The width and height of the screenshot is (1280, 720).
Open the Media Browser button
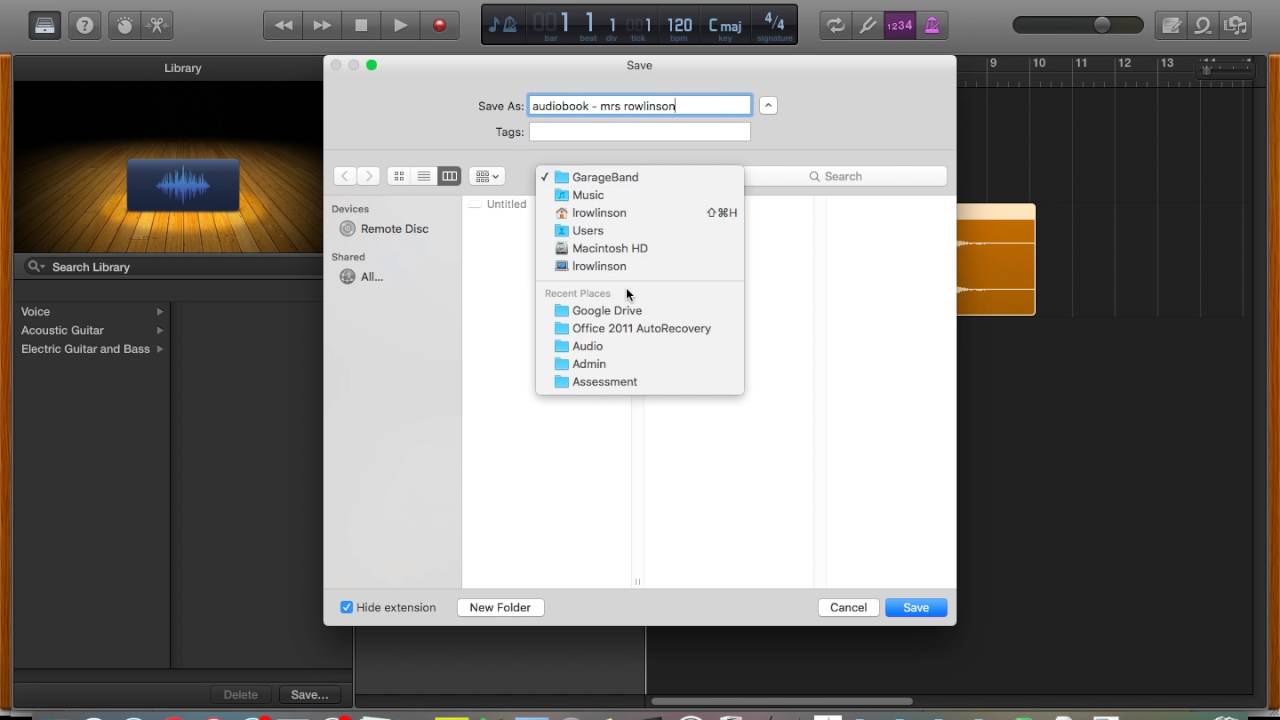coord(1236,25)
